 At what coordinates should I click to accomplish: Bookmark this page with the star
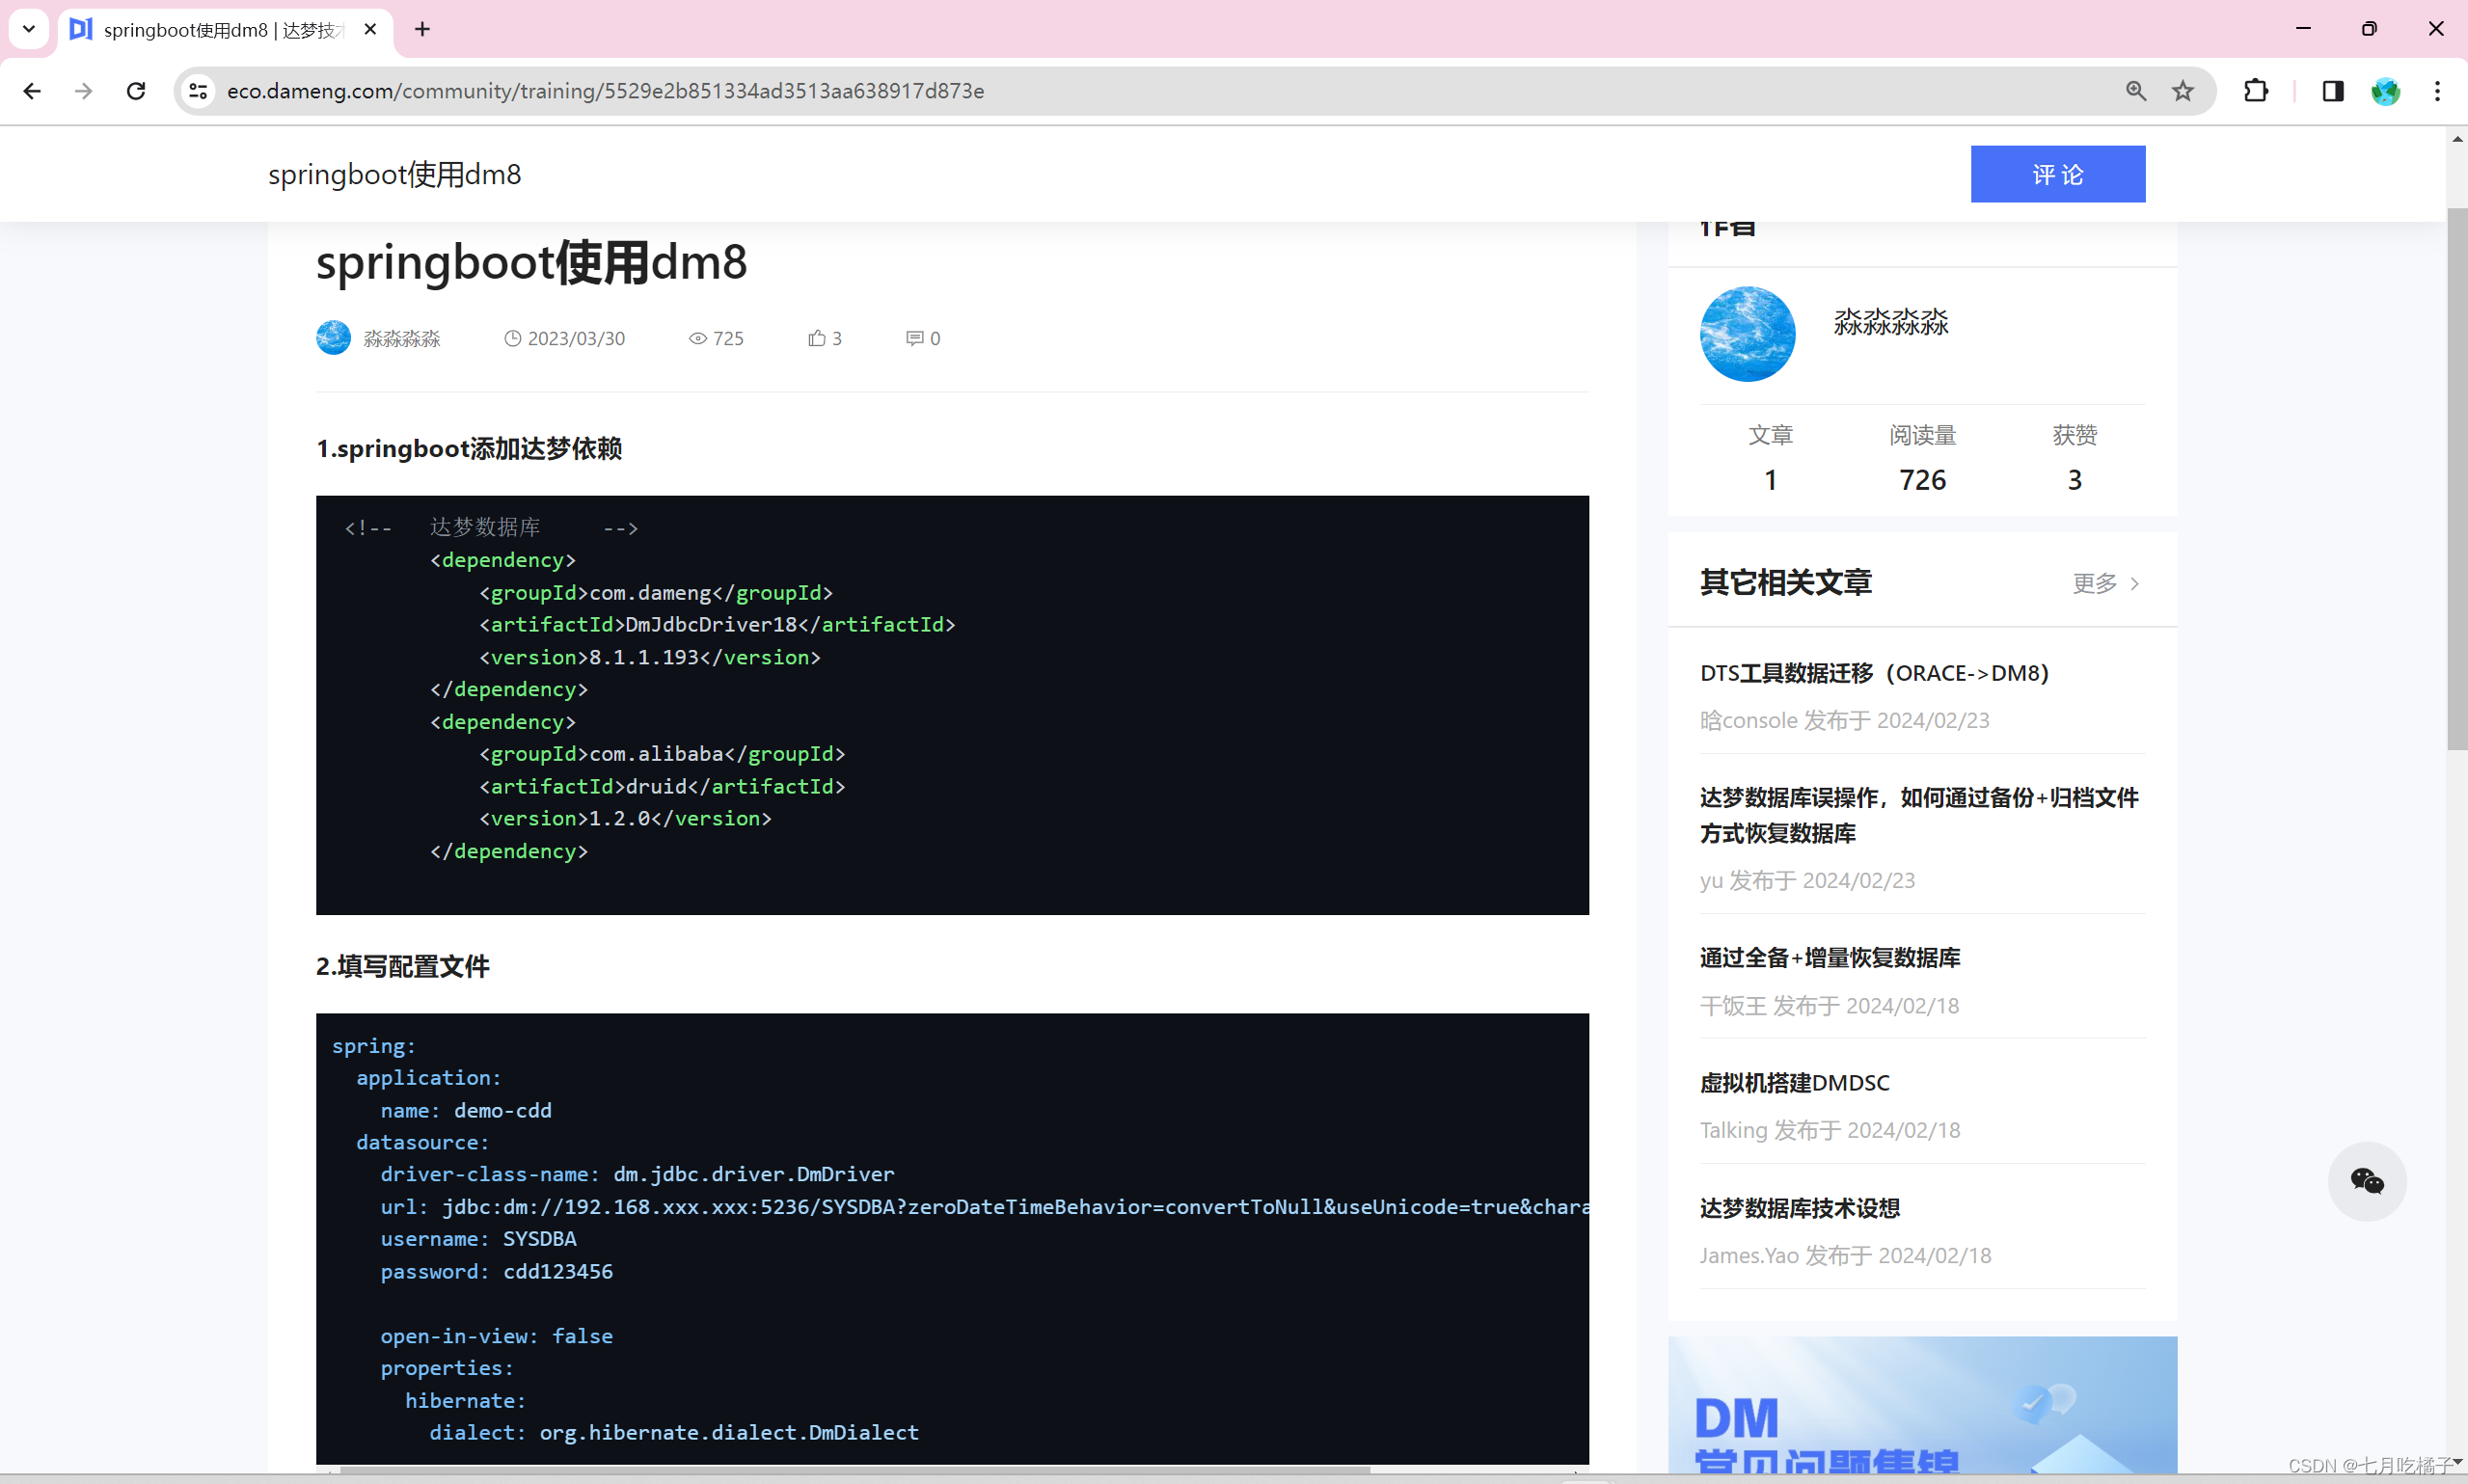(x=2183, y=91)
